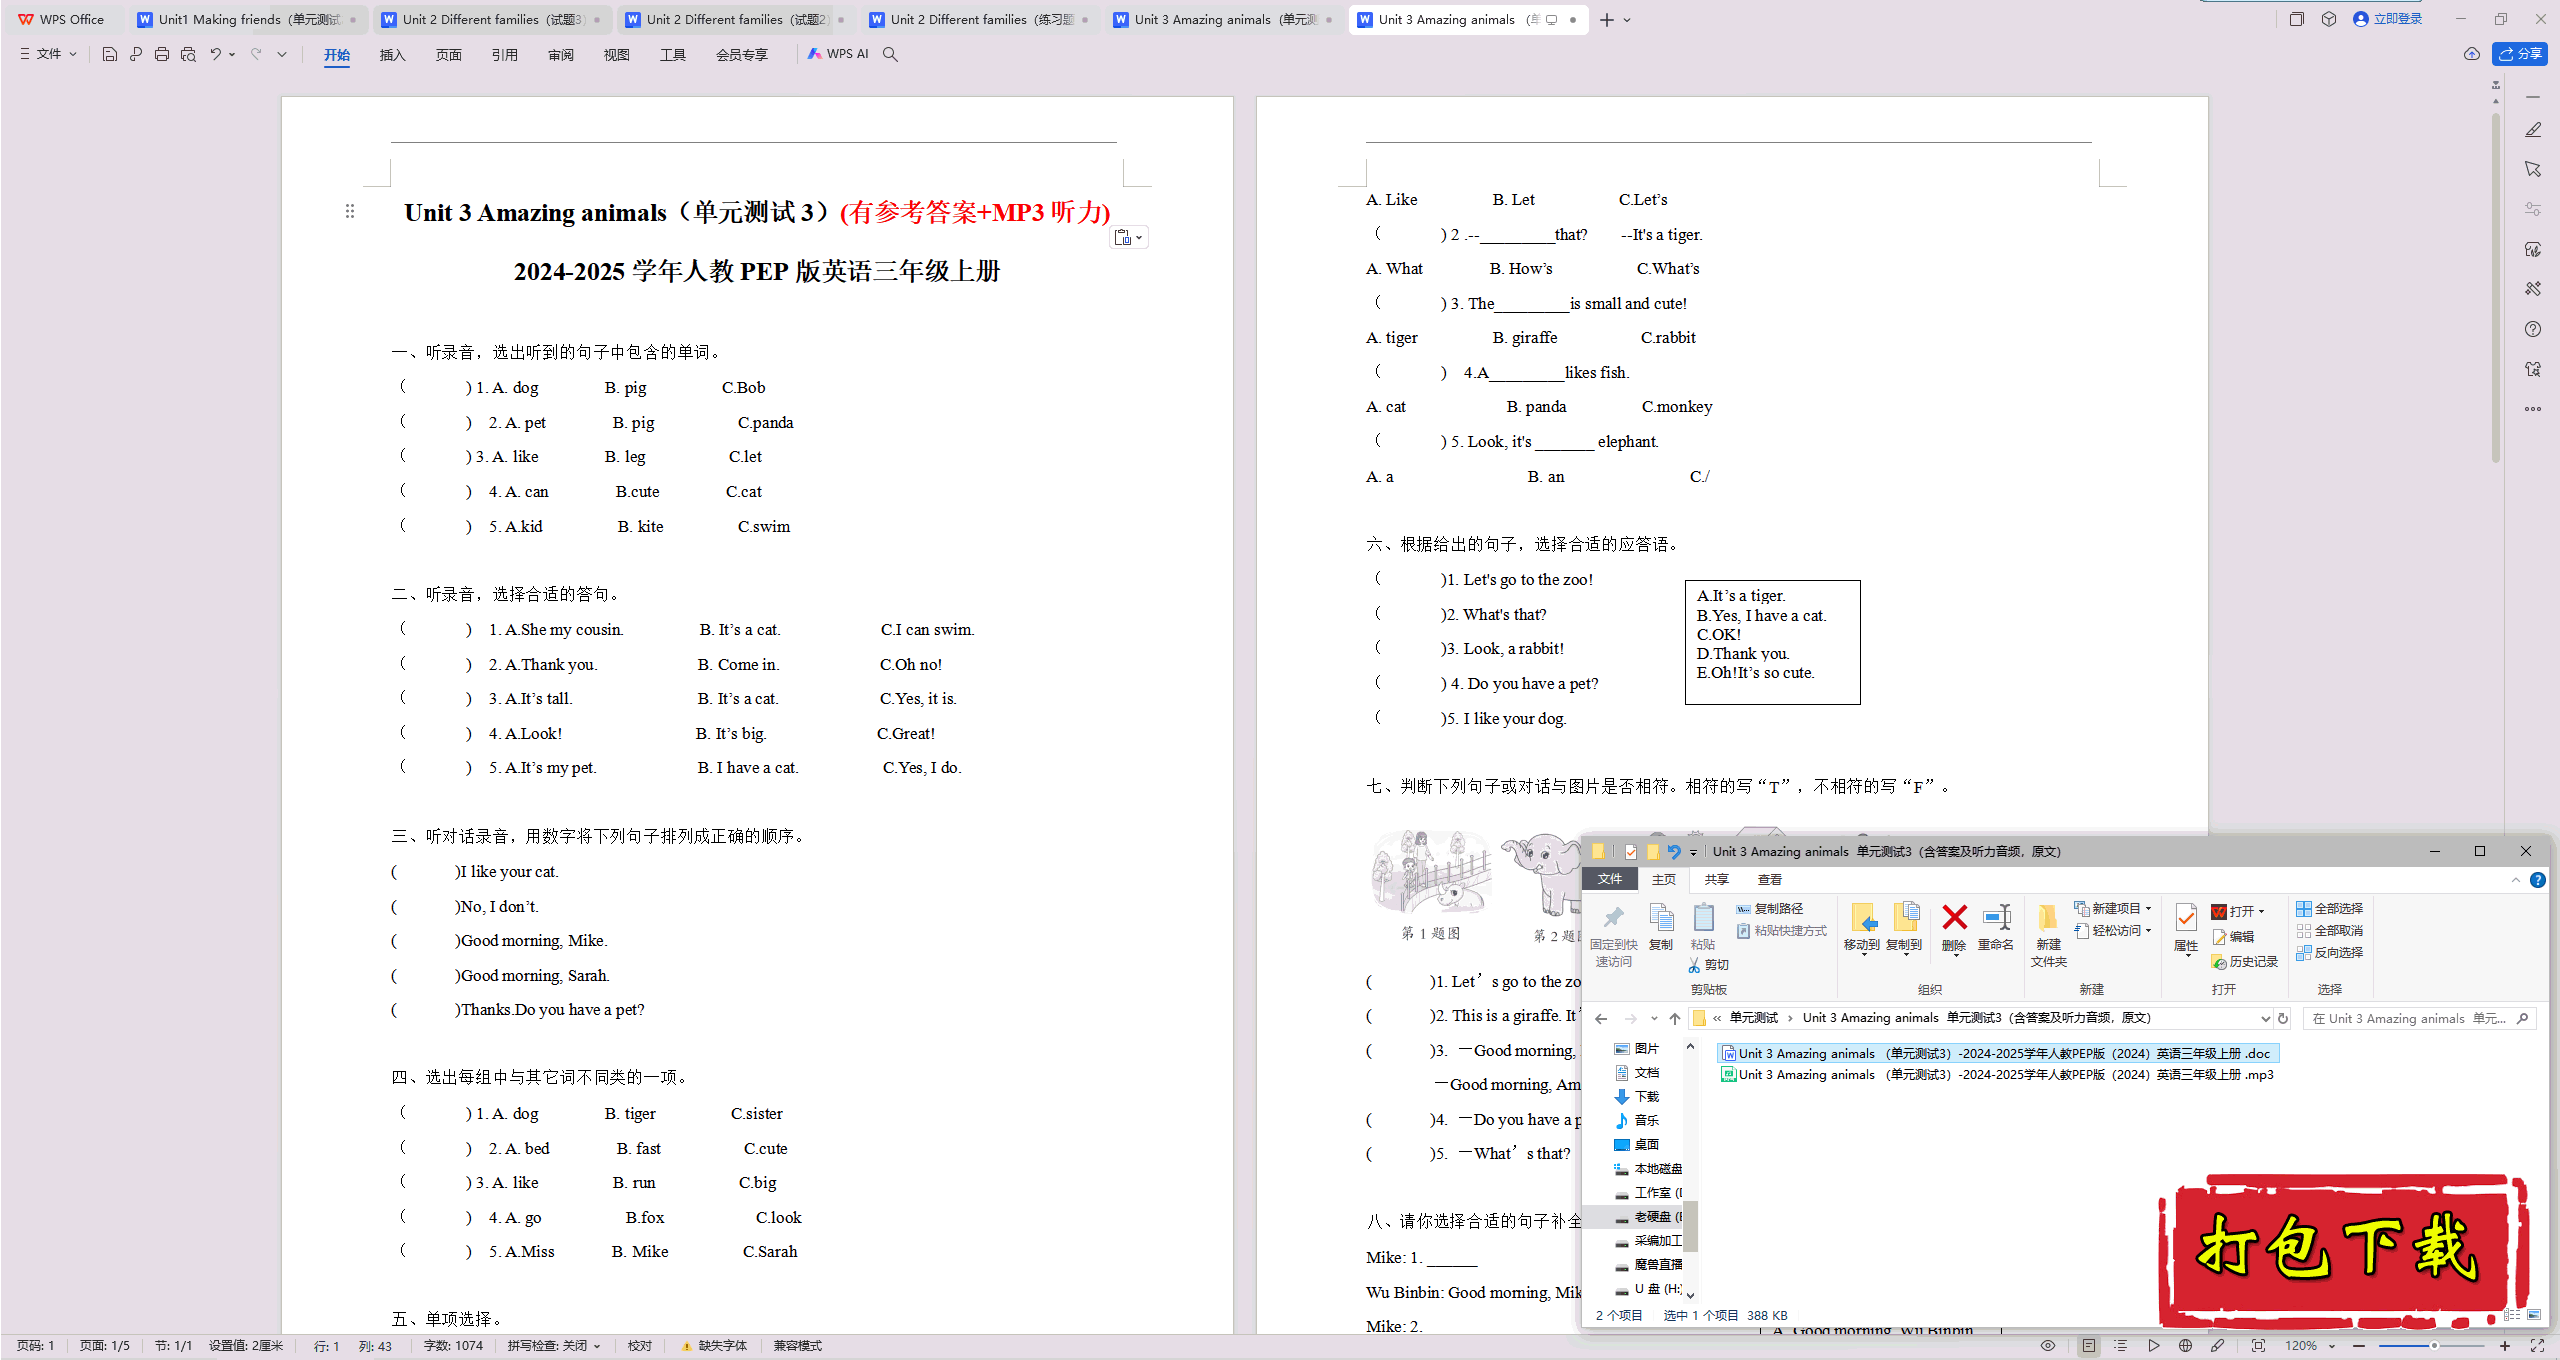
Task: Switch to the 审阅 ribbon tab
Action: pyautogui.click(x=560, y=55)
